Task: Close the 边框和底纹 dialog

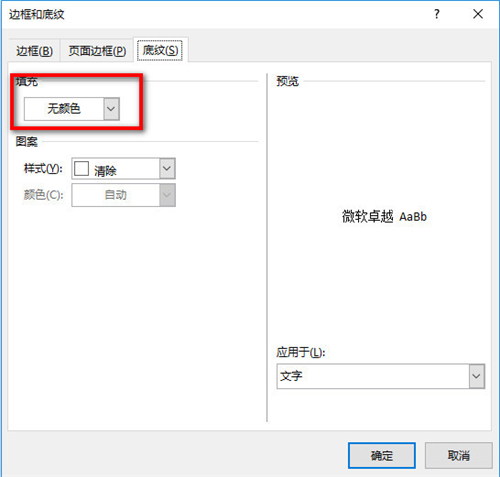Action: pyautogui.click(x=478, y=14)
